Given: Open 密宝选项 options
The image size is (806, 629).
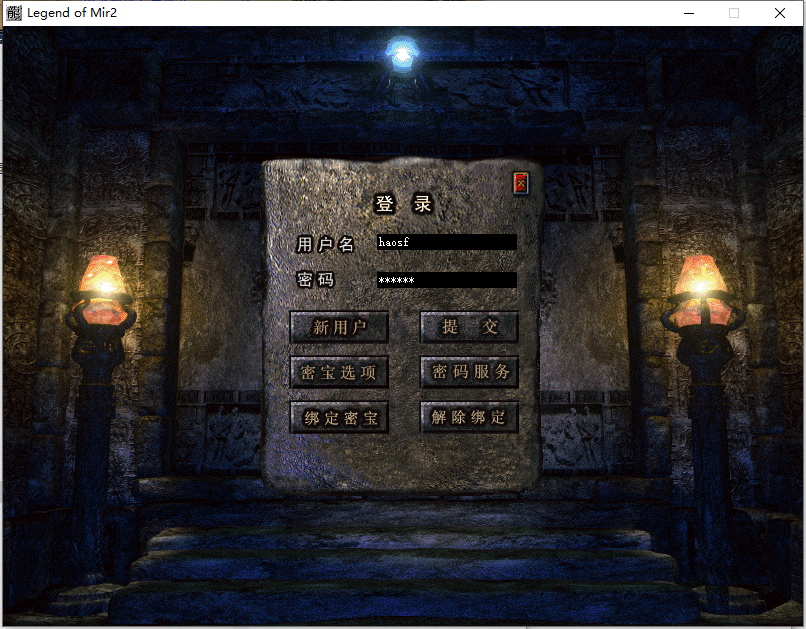Looking at the screenshot, I should click(339, 372).
